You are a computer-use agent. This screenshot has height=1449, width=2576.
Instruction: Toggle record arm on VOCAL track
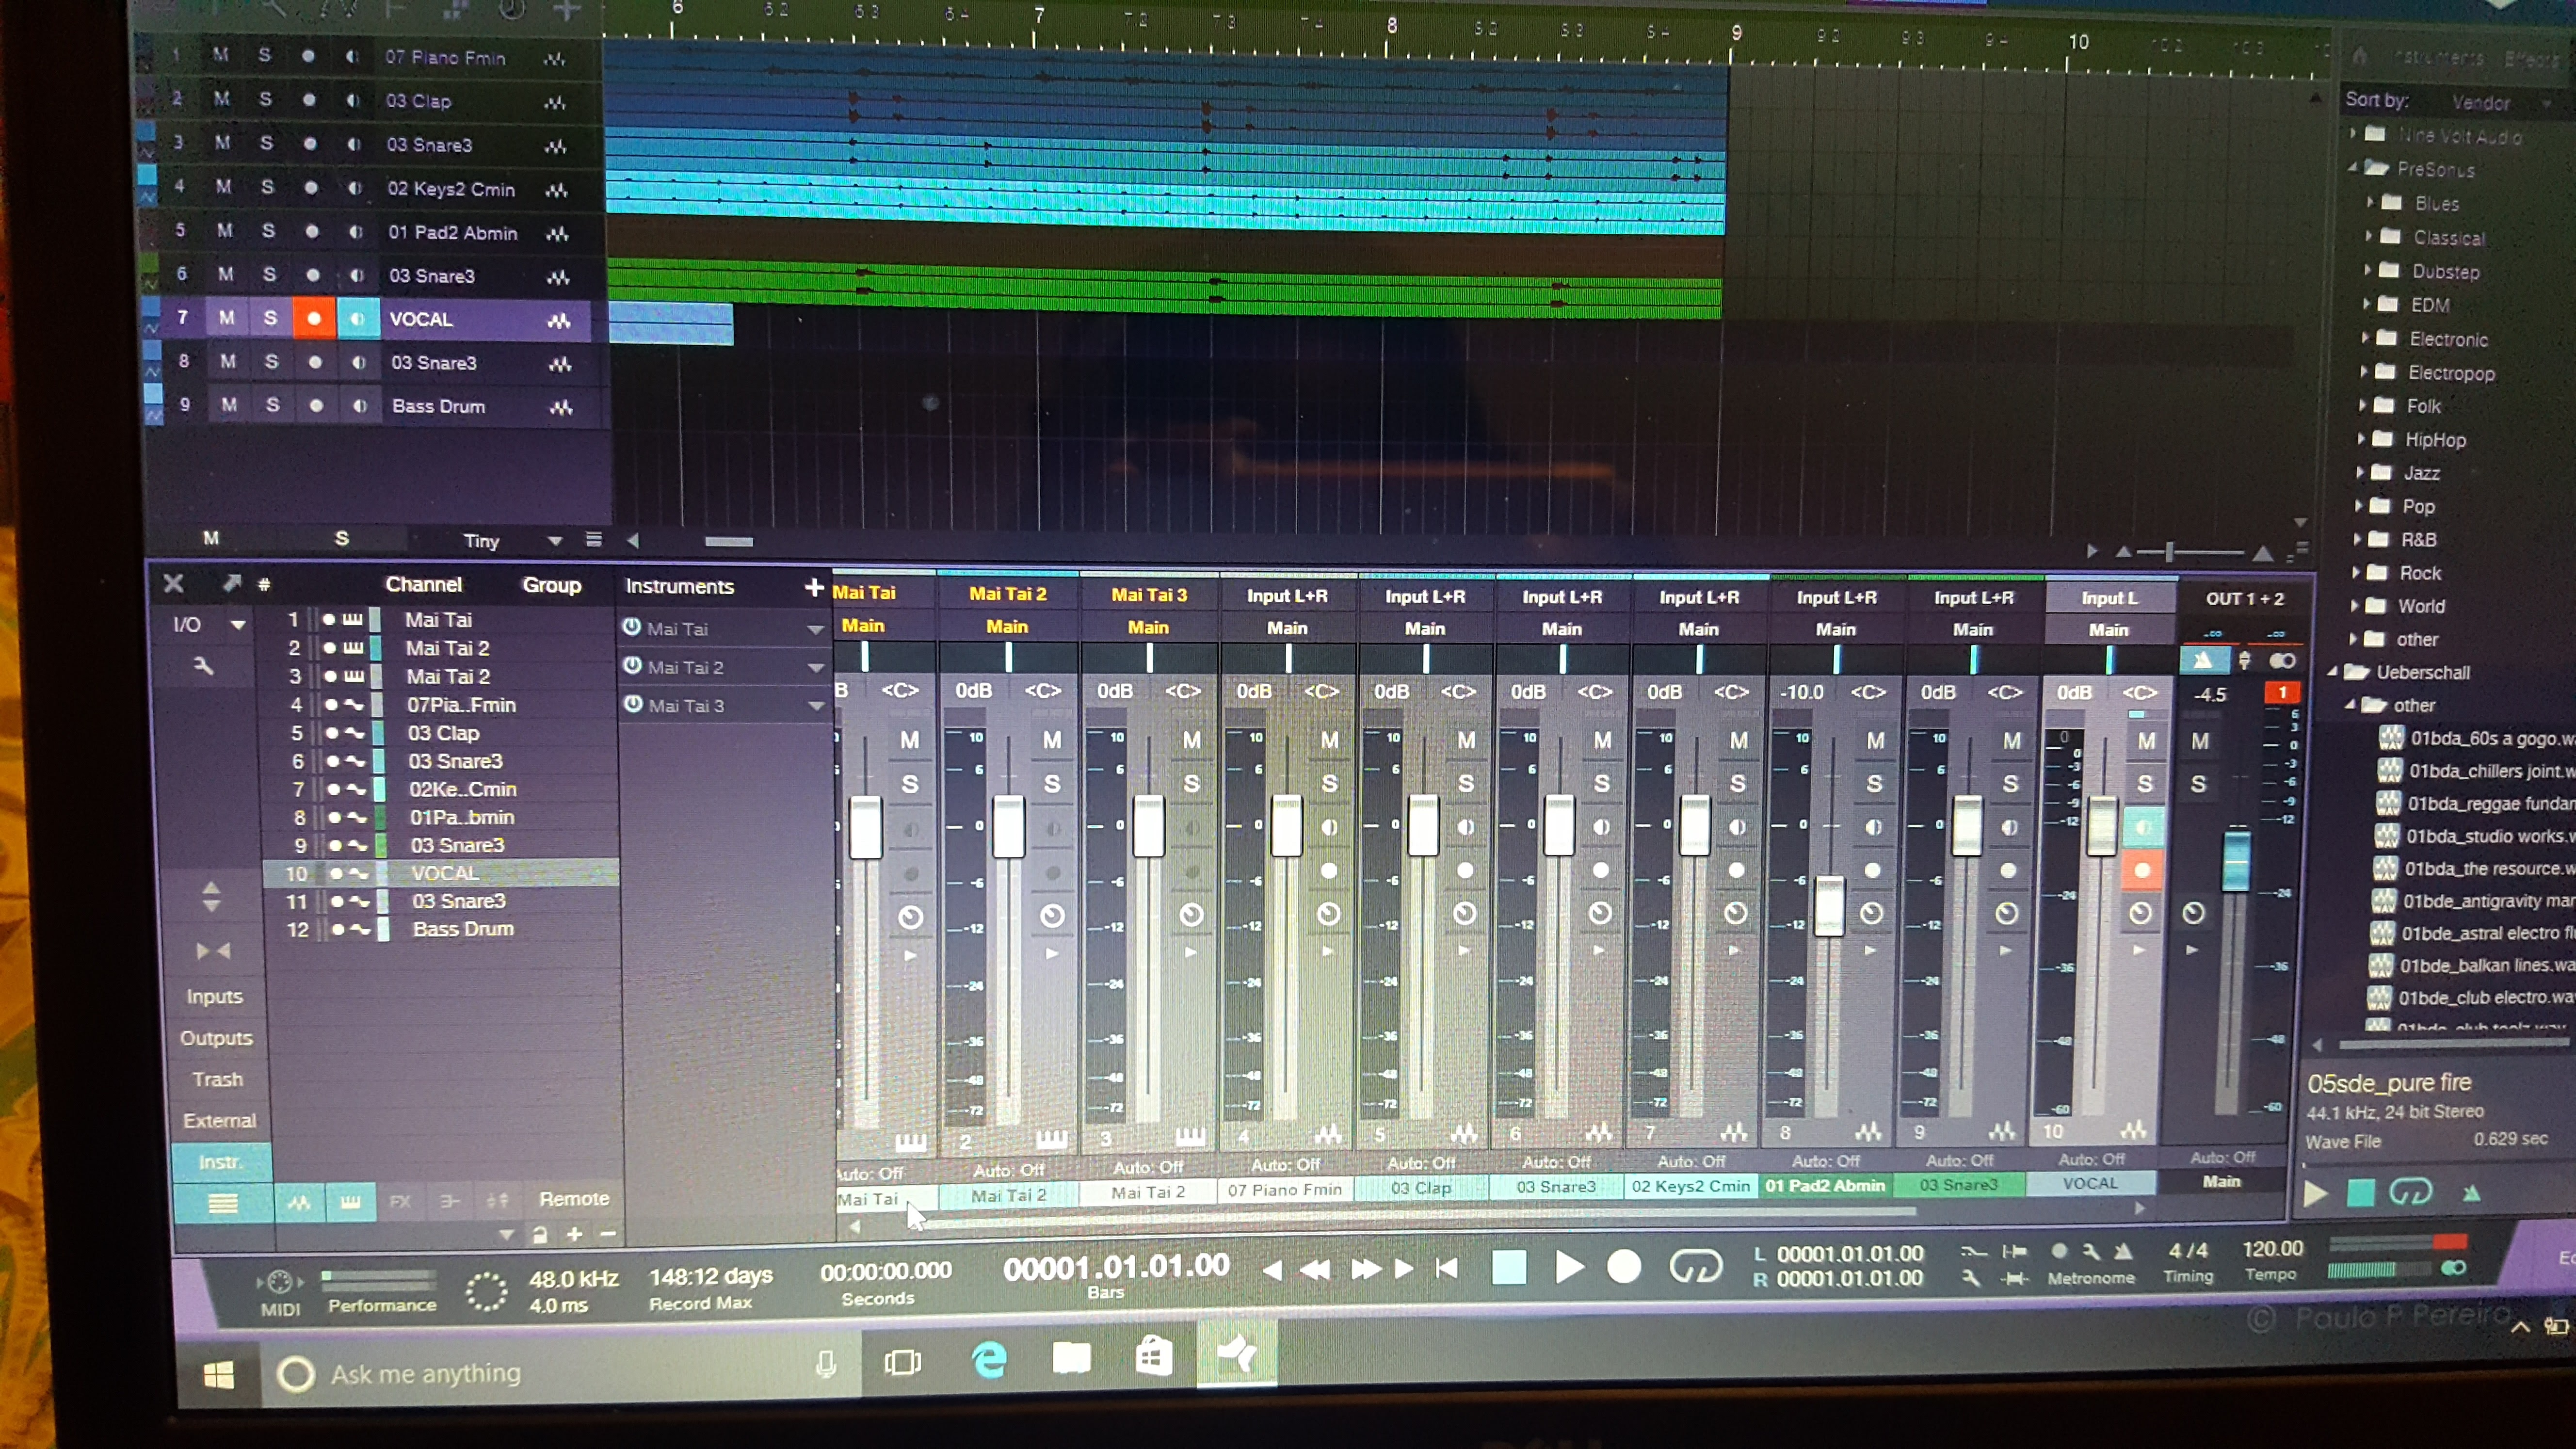click(314, 318)
